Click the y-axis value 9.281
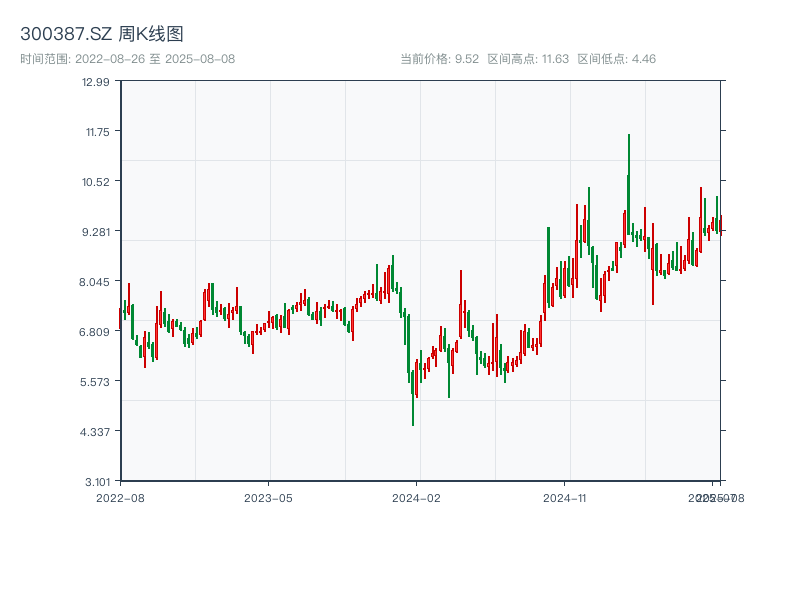 click(x=96, y=232)
